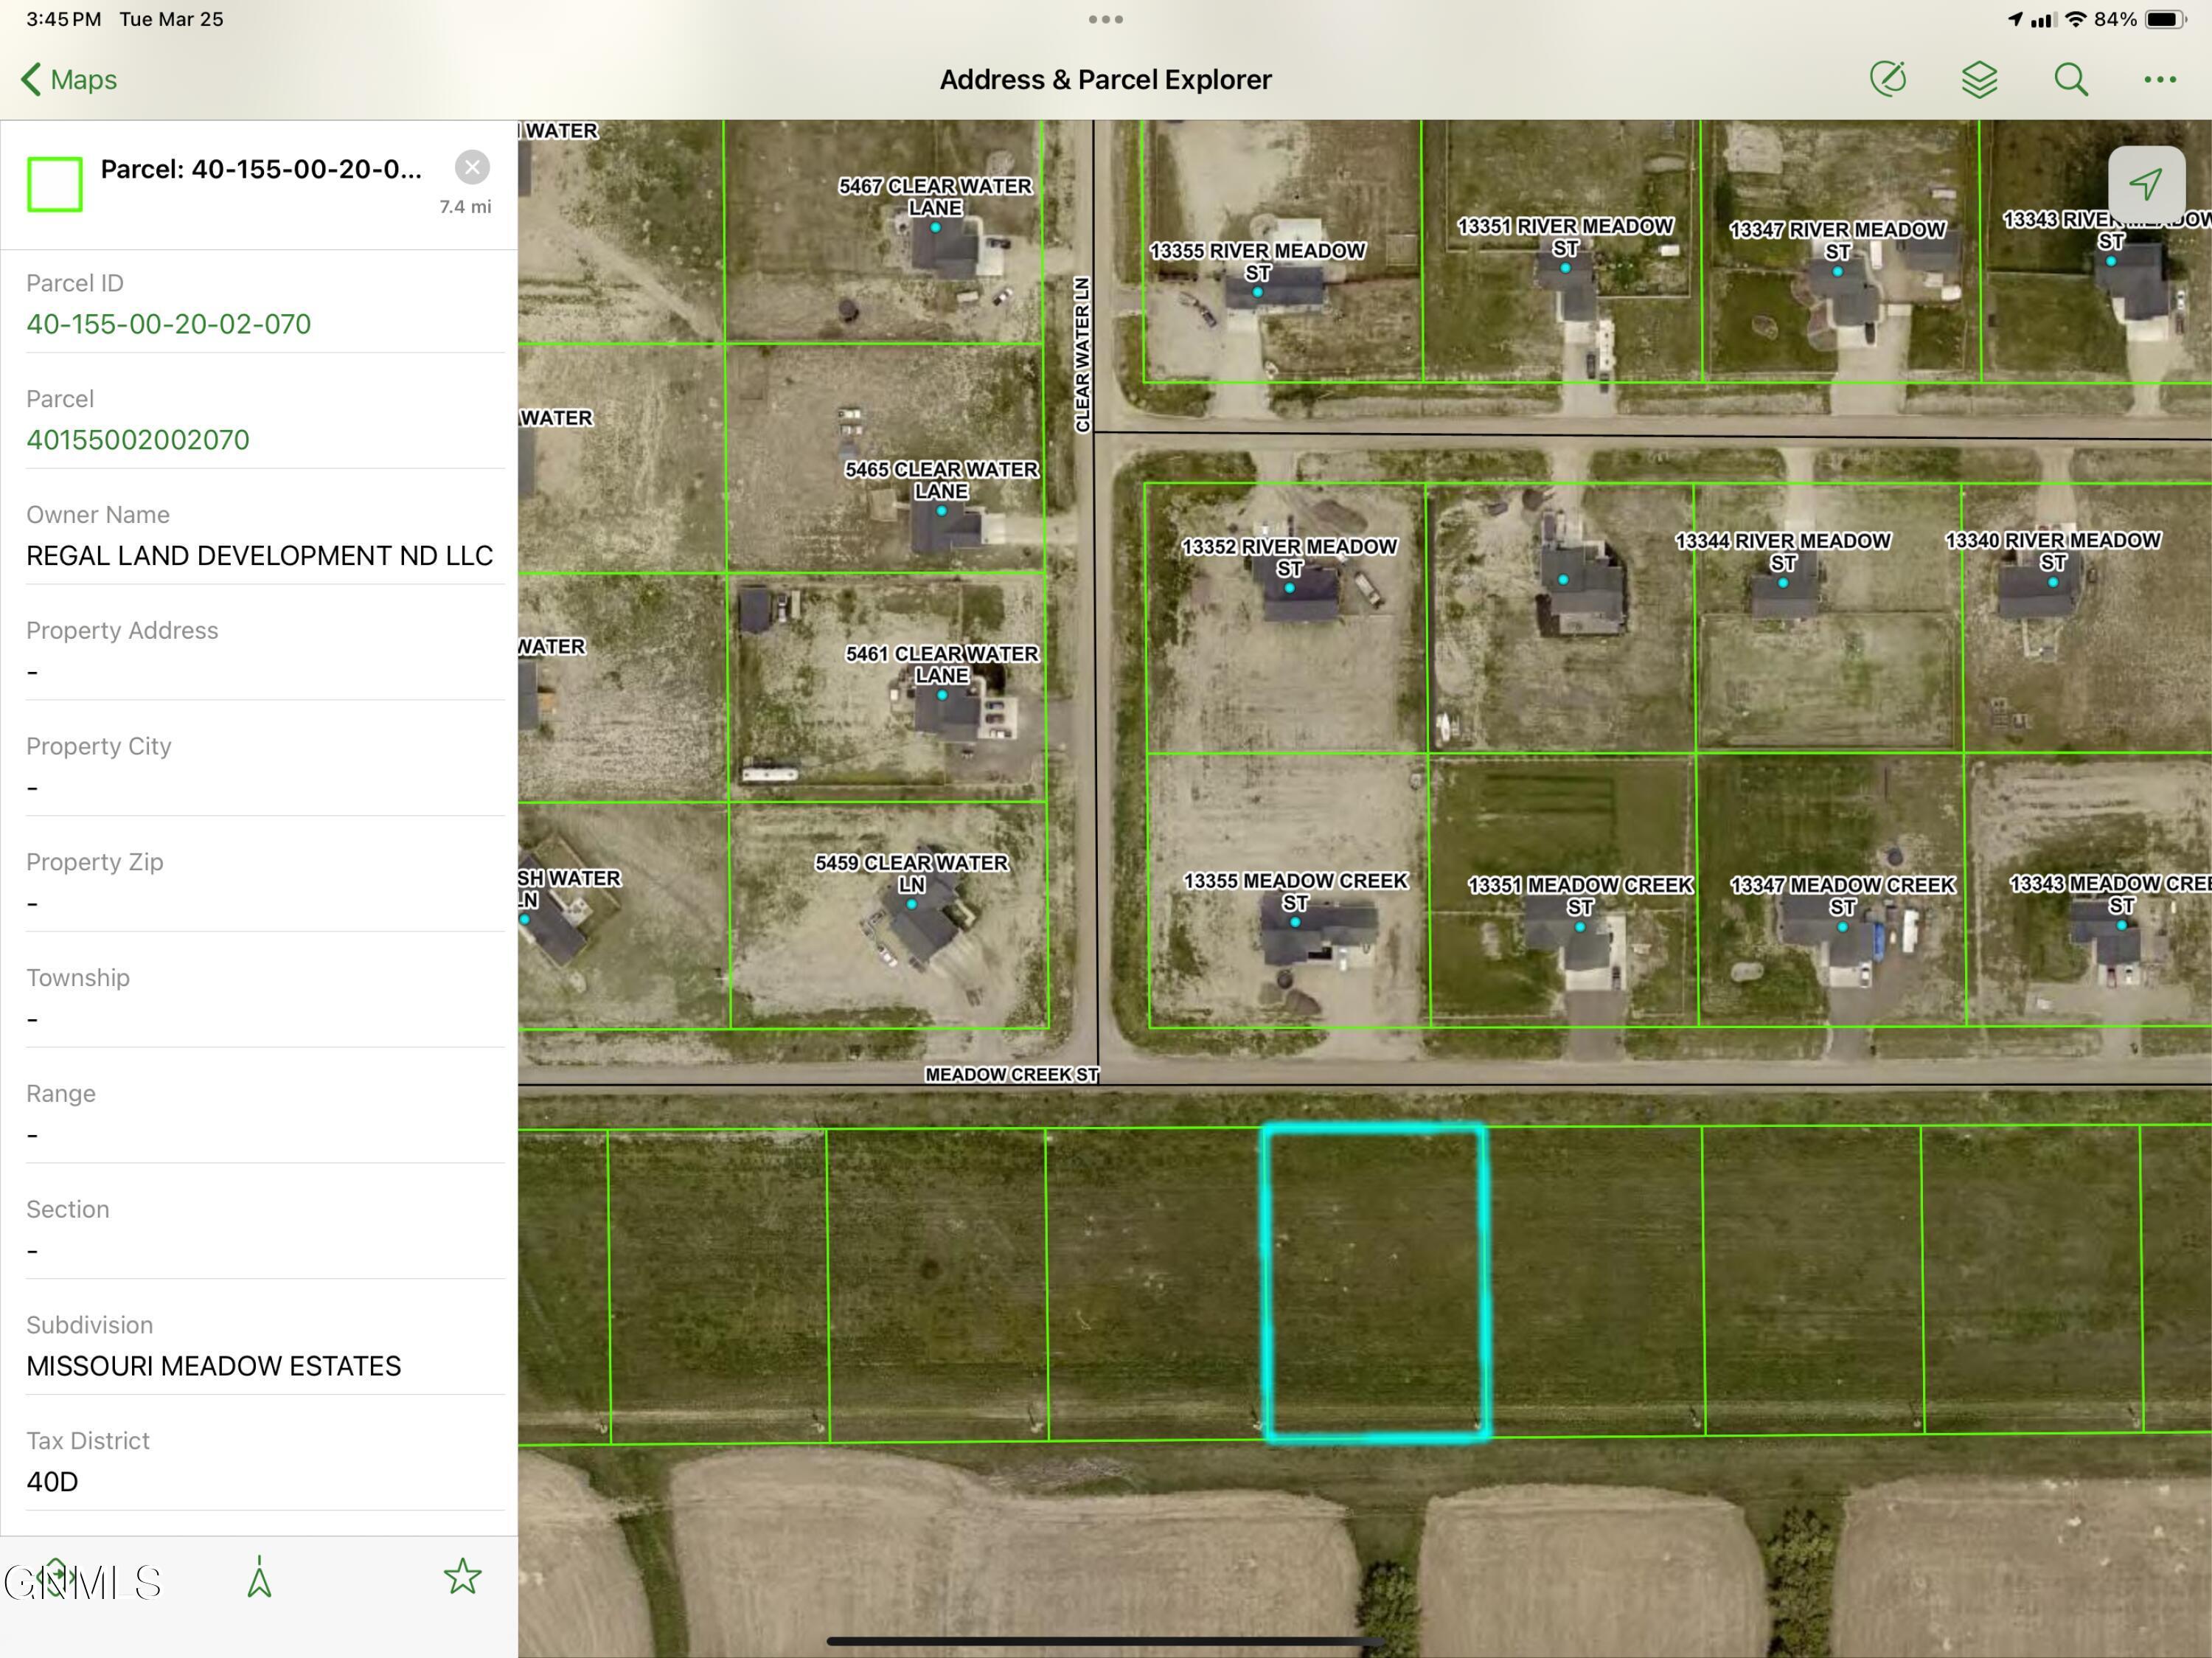Tap the marker on 13352 River Meadow St
The image size is (2212, 1658).
click(x=1289, y=587)
